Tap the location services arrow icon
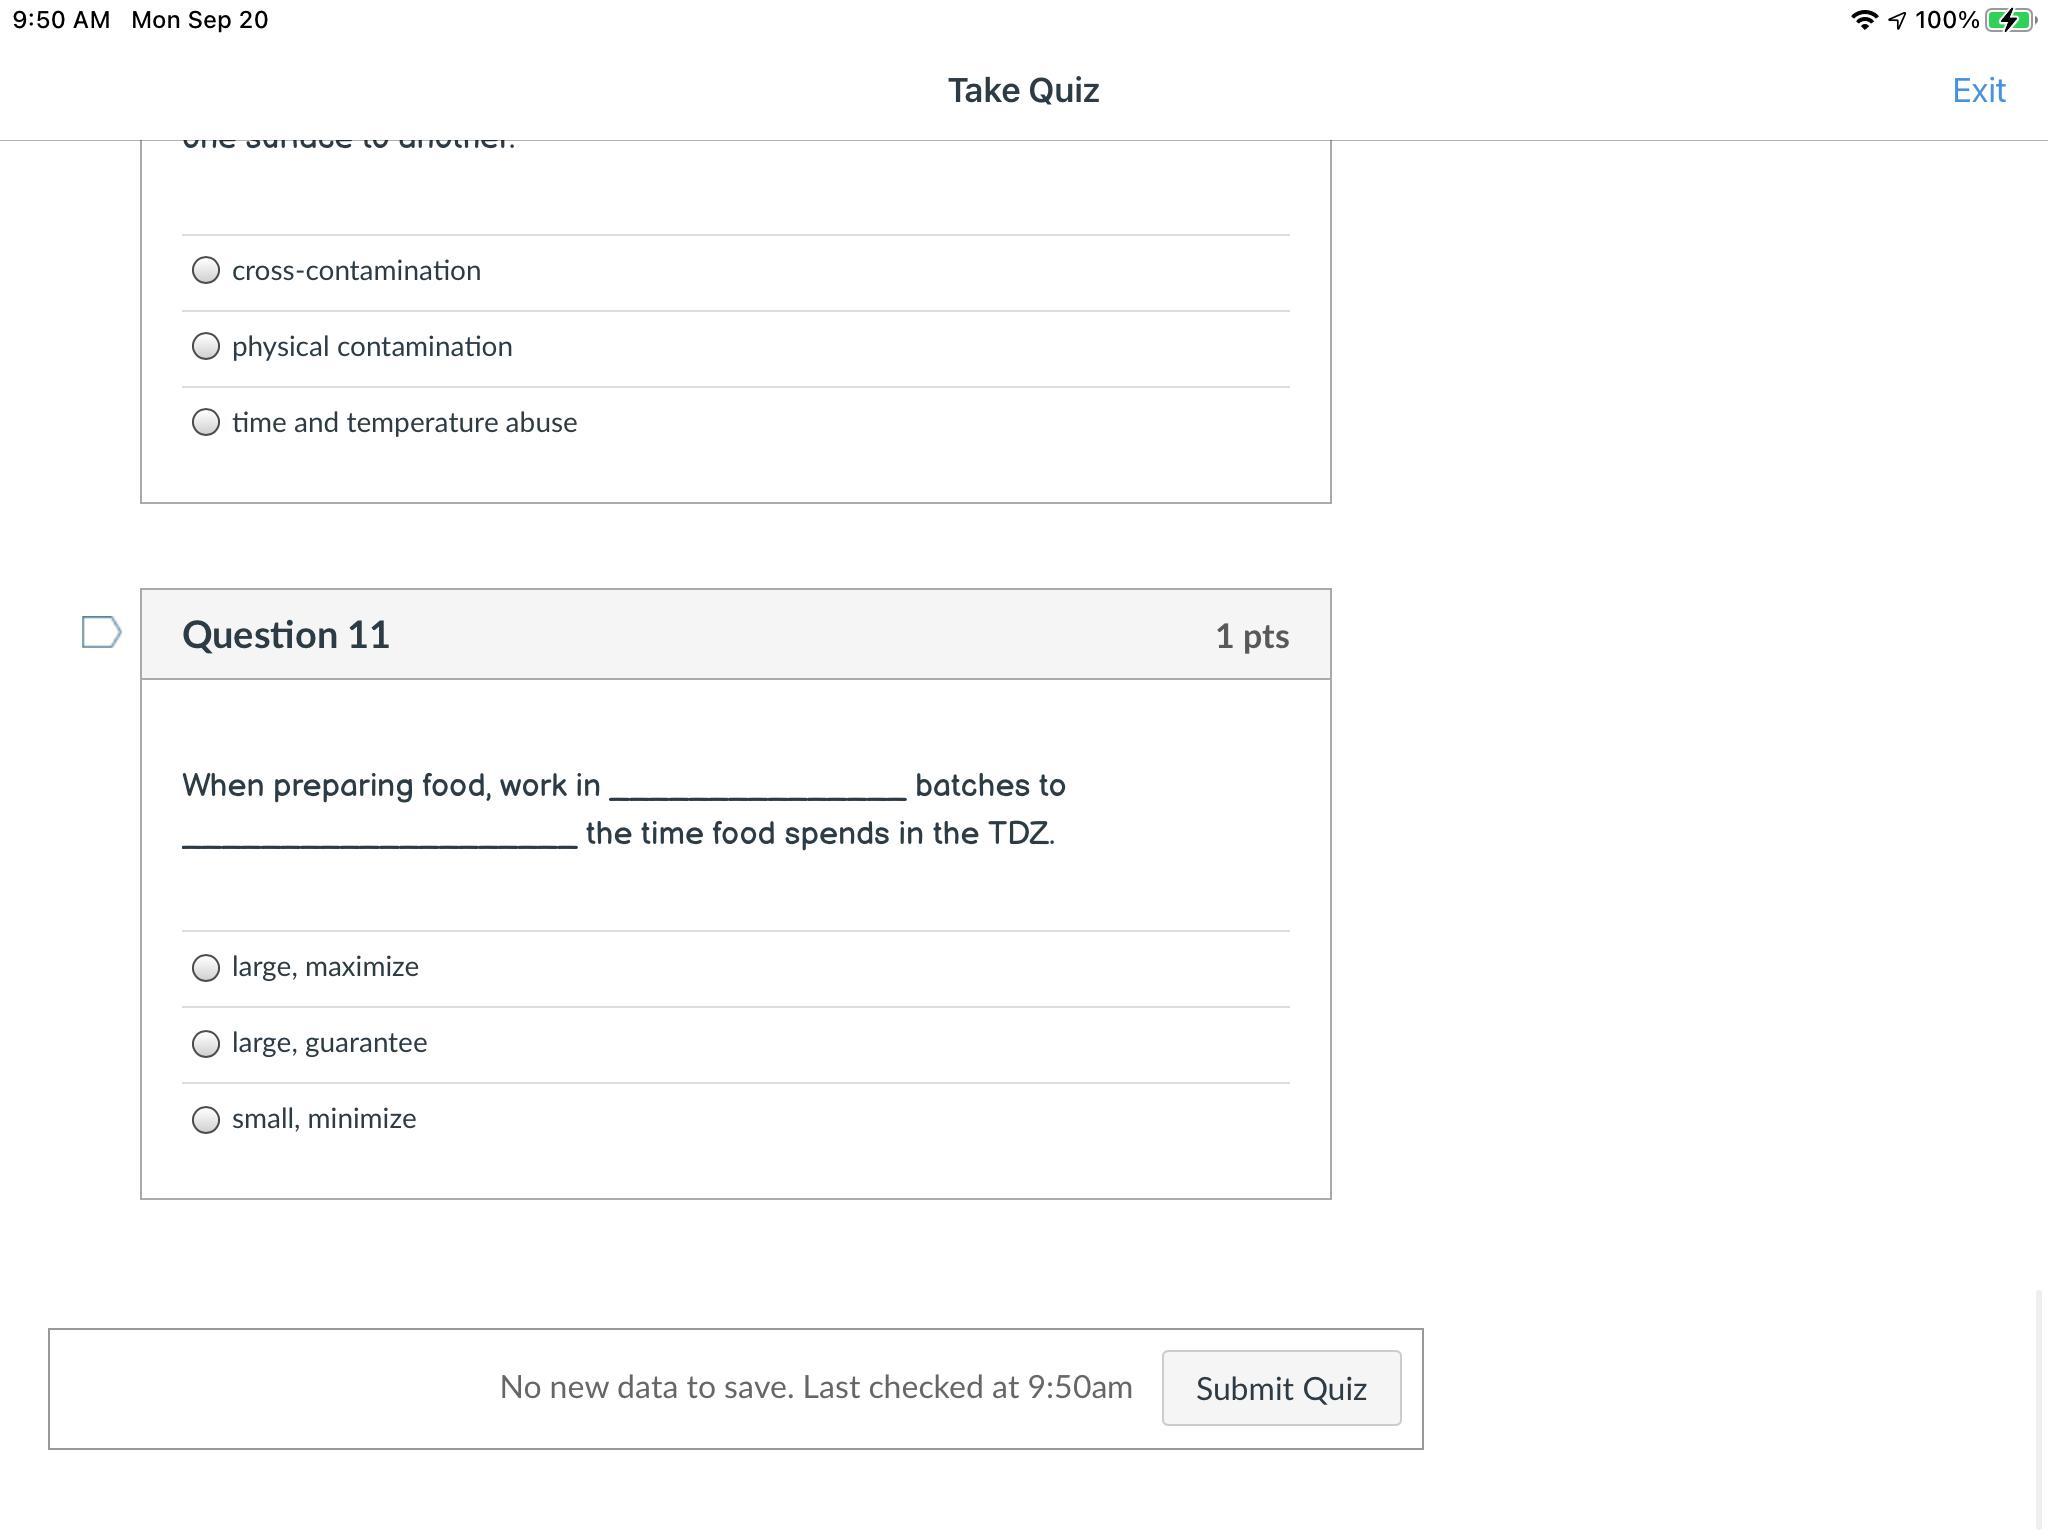 pyautogui.click(x=1896, y=21)
